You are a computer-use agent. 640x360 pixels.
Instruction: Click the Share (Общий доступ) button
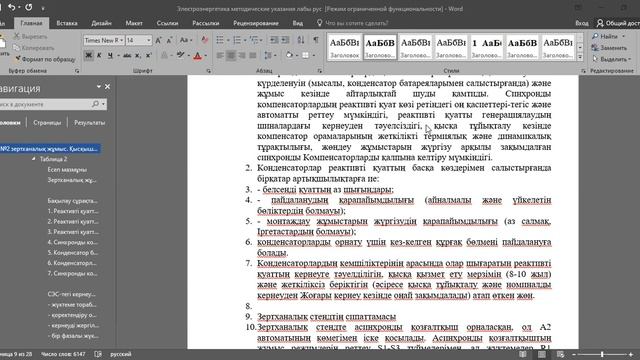pyautogui.click(x=618, y=23)
